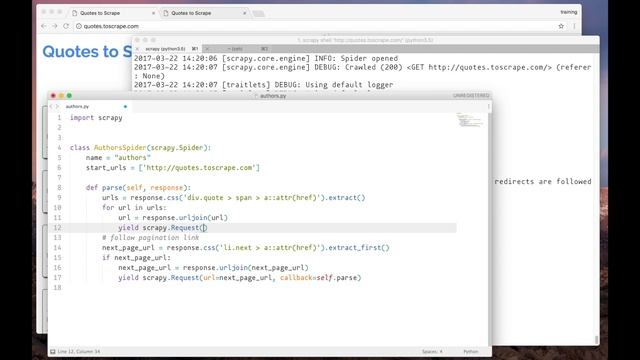Click the authors.py title bar file name

[x=273, y=96]
